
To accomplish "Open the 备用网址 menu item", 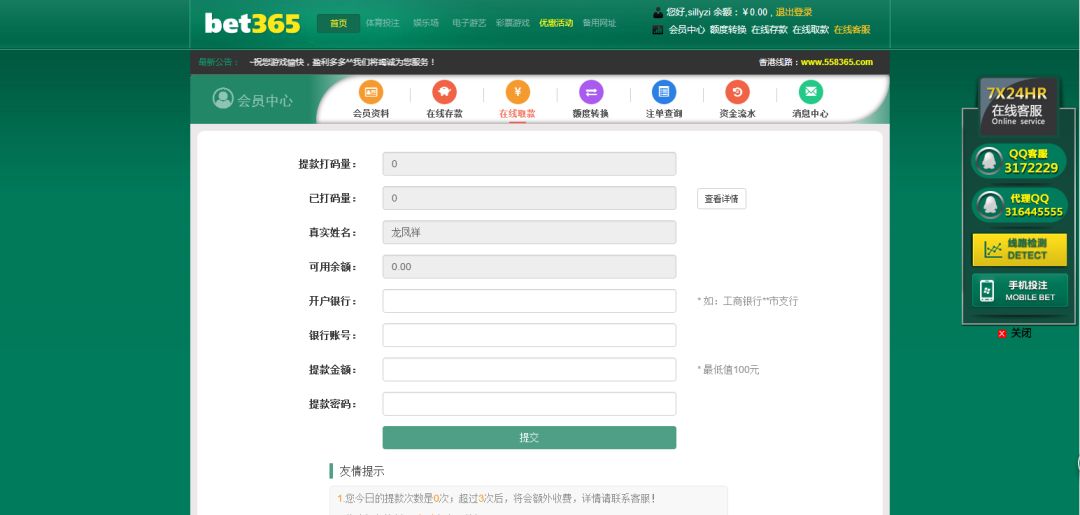I will (x=599, y=23).
